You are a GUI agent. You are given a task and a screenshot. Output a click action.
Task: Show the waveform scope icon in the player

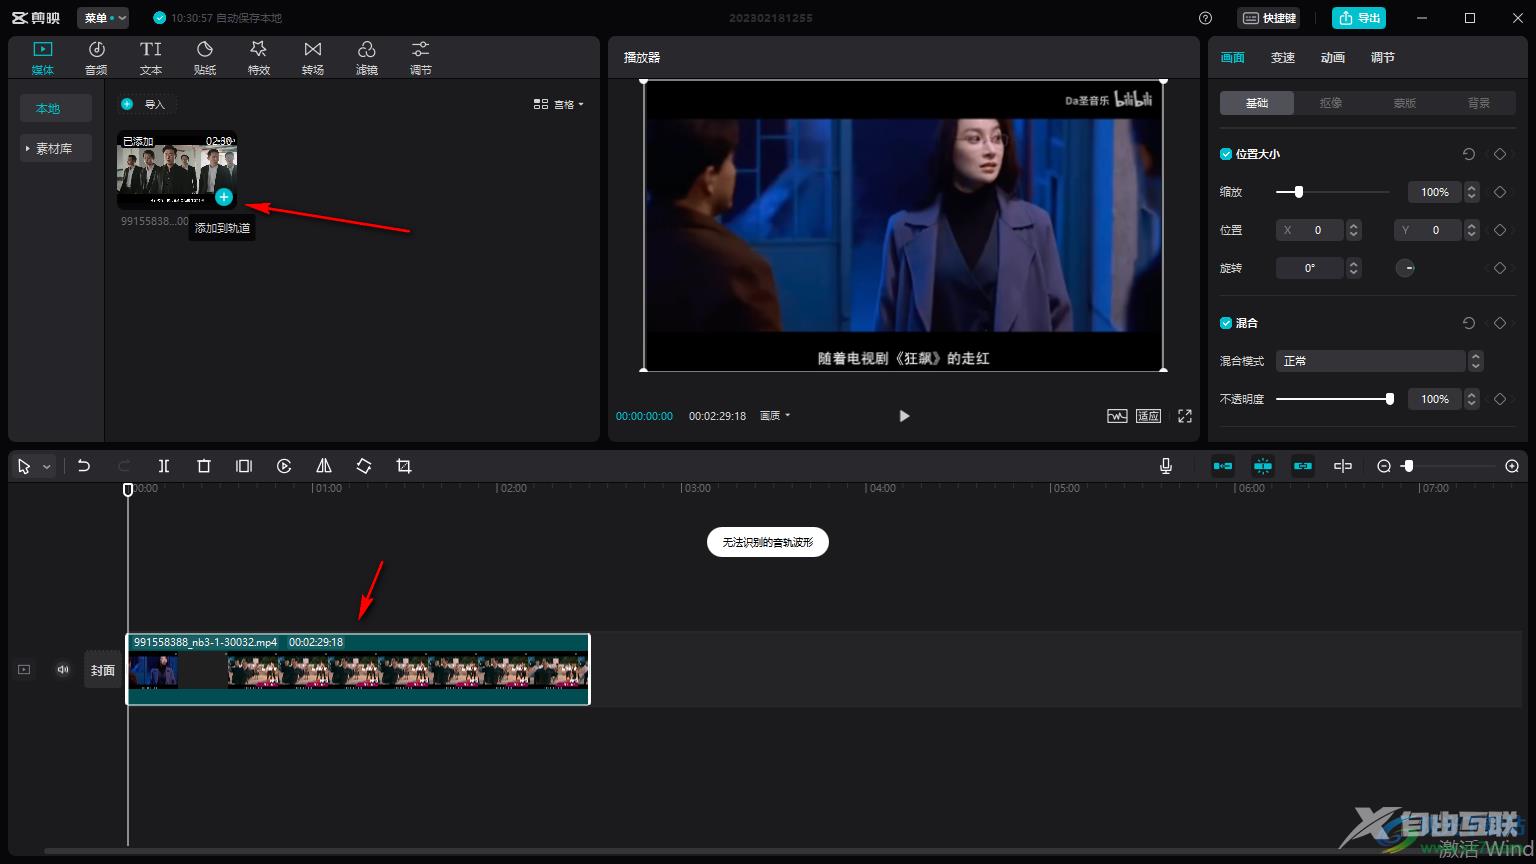[1117, 416]
